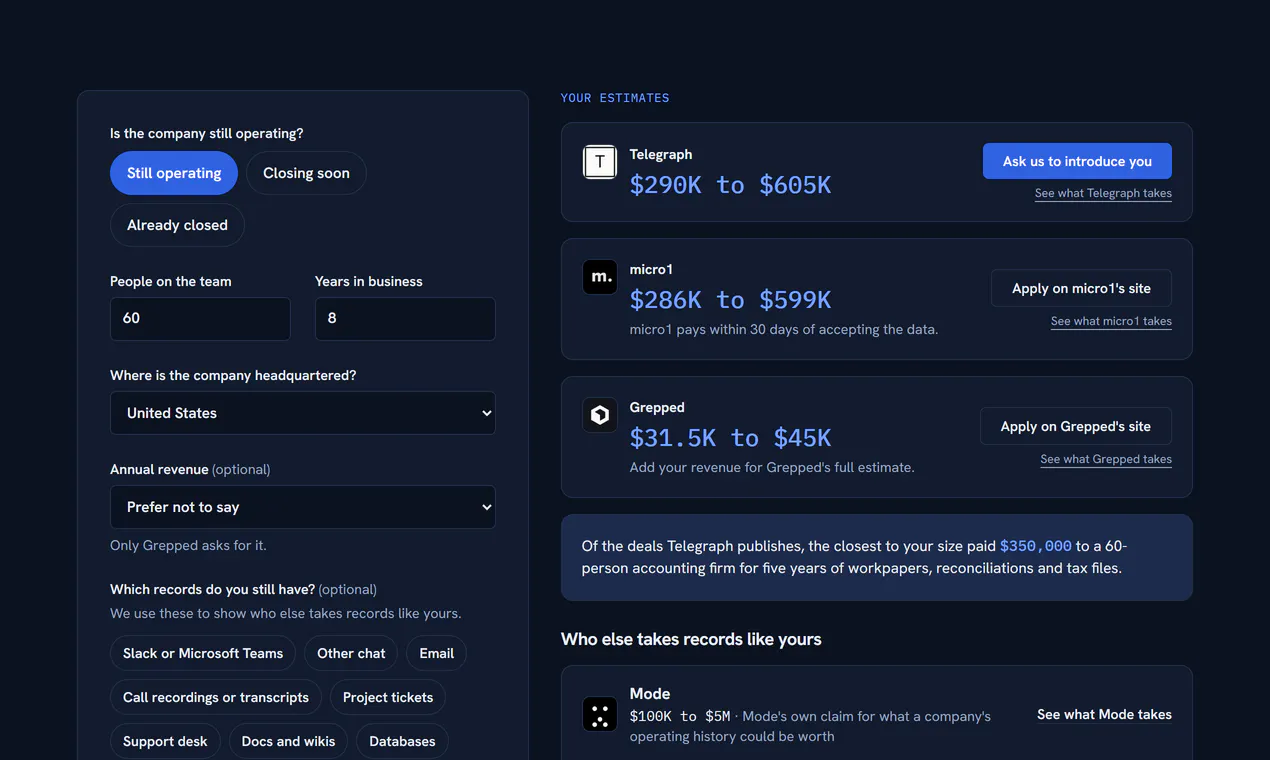This screenshot has width=1270, height=760.
Task: Click the YOUR ESTIMATES heading
Action: pos(615,98)
